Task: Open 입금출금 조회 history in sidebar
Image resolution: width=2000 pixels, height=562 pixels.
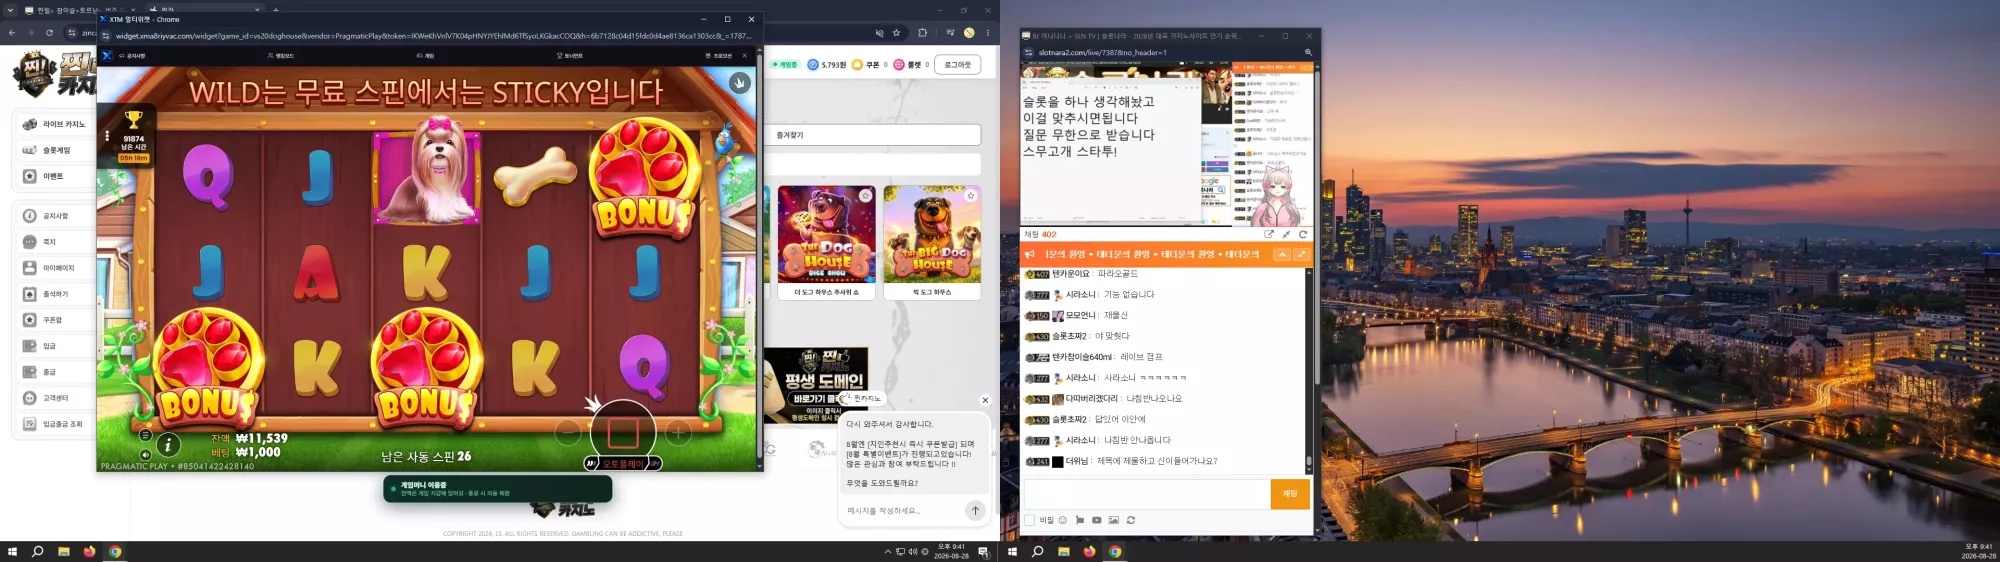Action: coord(55,424)
